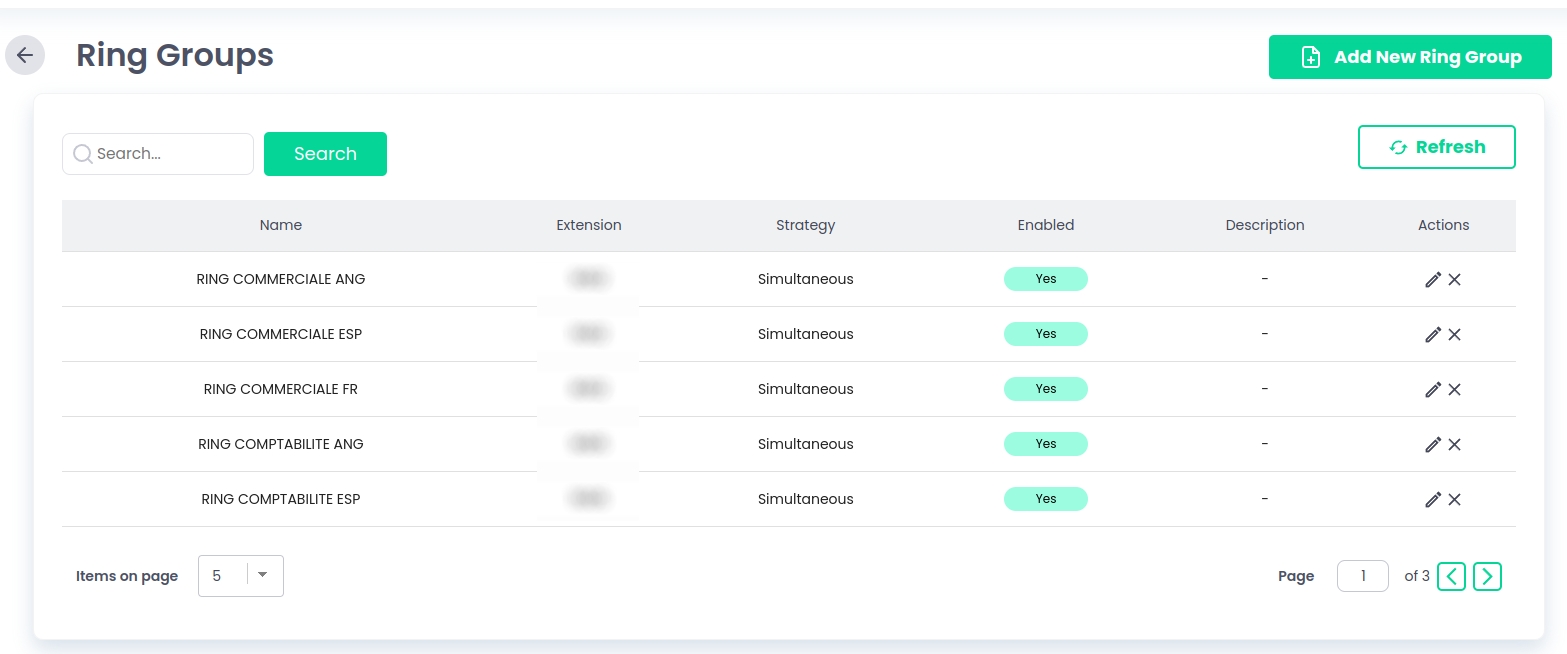The image size is (1567, 654).
Task: Delete the RING COMMERCIALE ESP ring group
Action: (x=1455, y=335)
